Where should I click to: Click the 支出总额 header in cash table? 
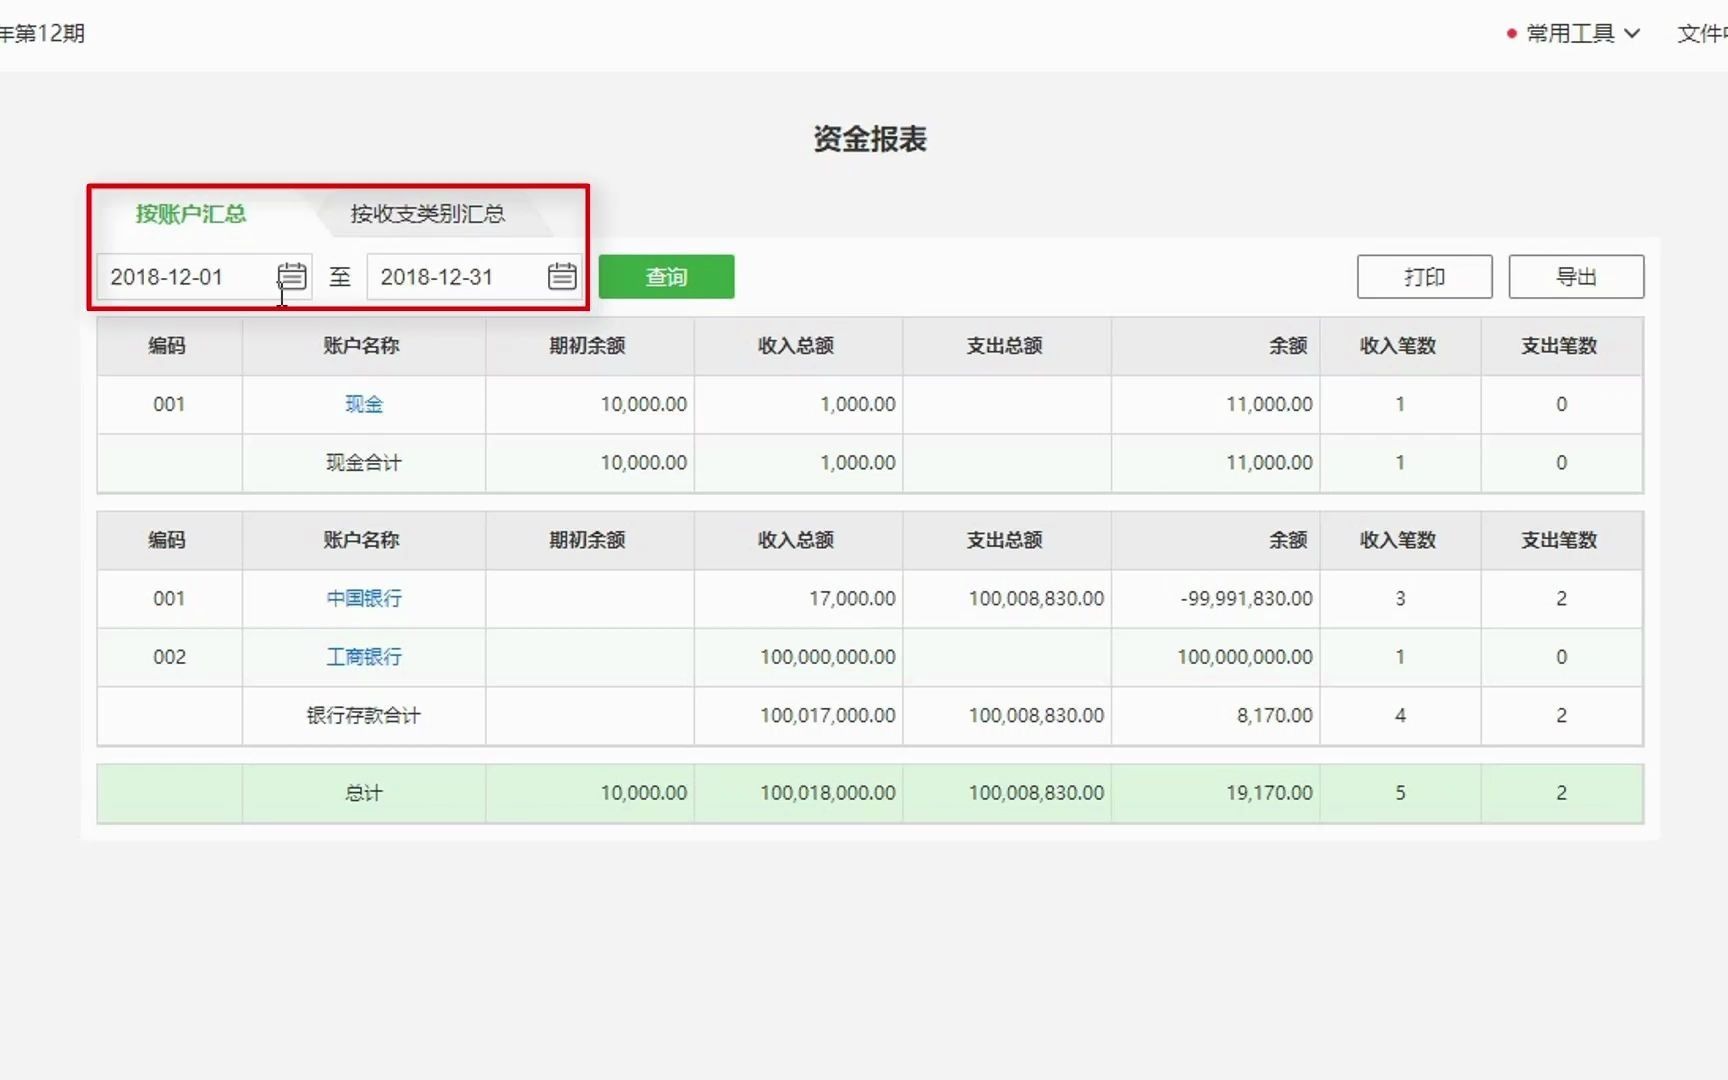(1005, 346)
